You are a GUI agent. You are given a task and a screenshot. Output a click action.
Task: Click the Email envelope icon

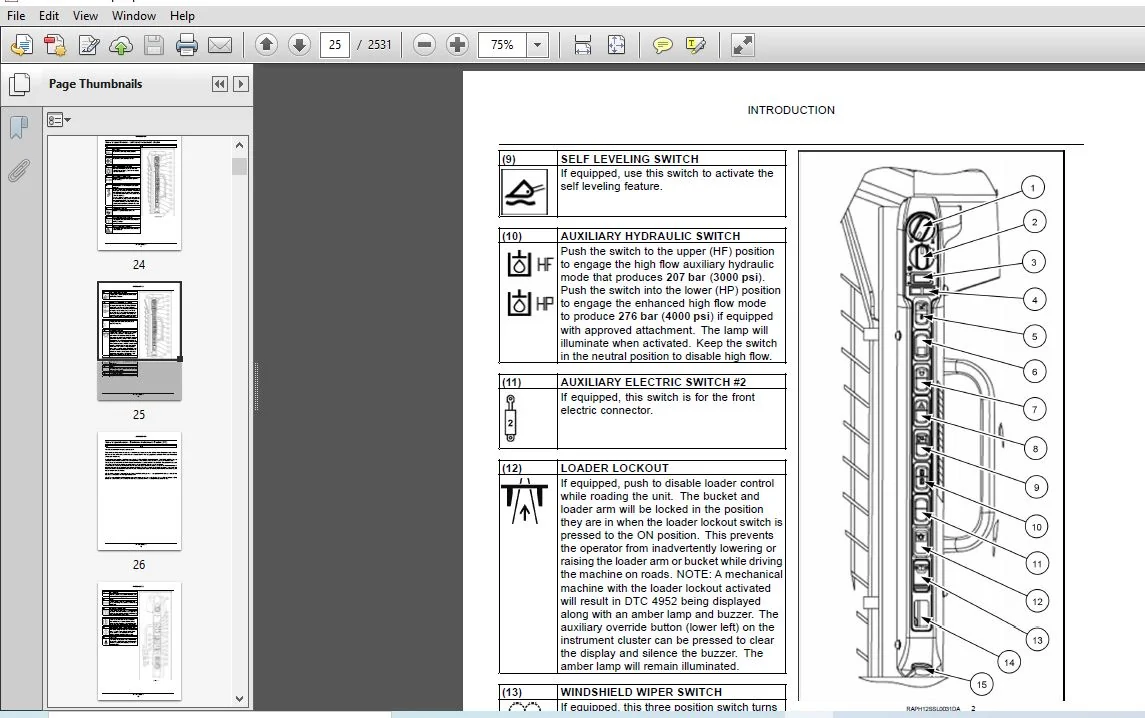click(x=220, y=45)
